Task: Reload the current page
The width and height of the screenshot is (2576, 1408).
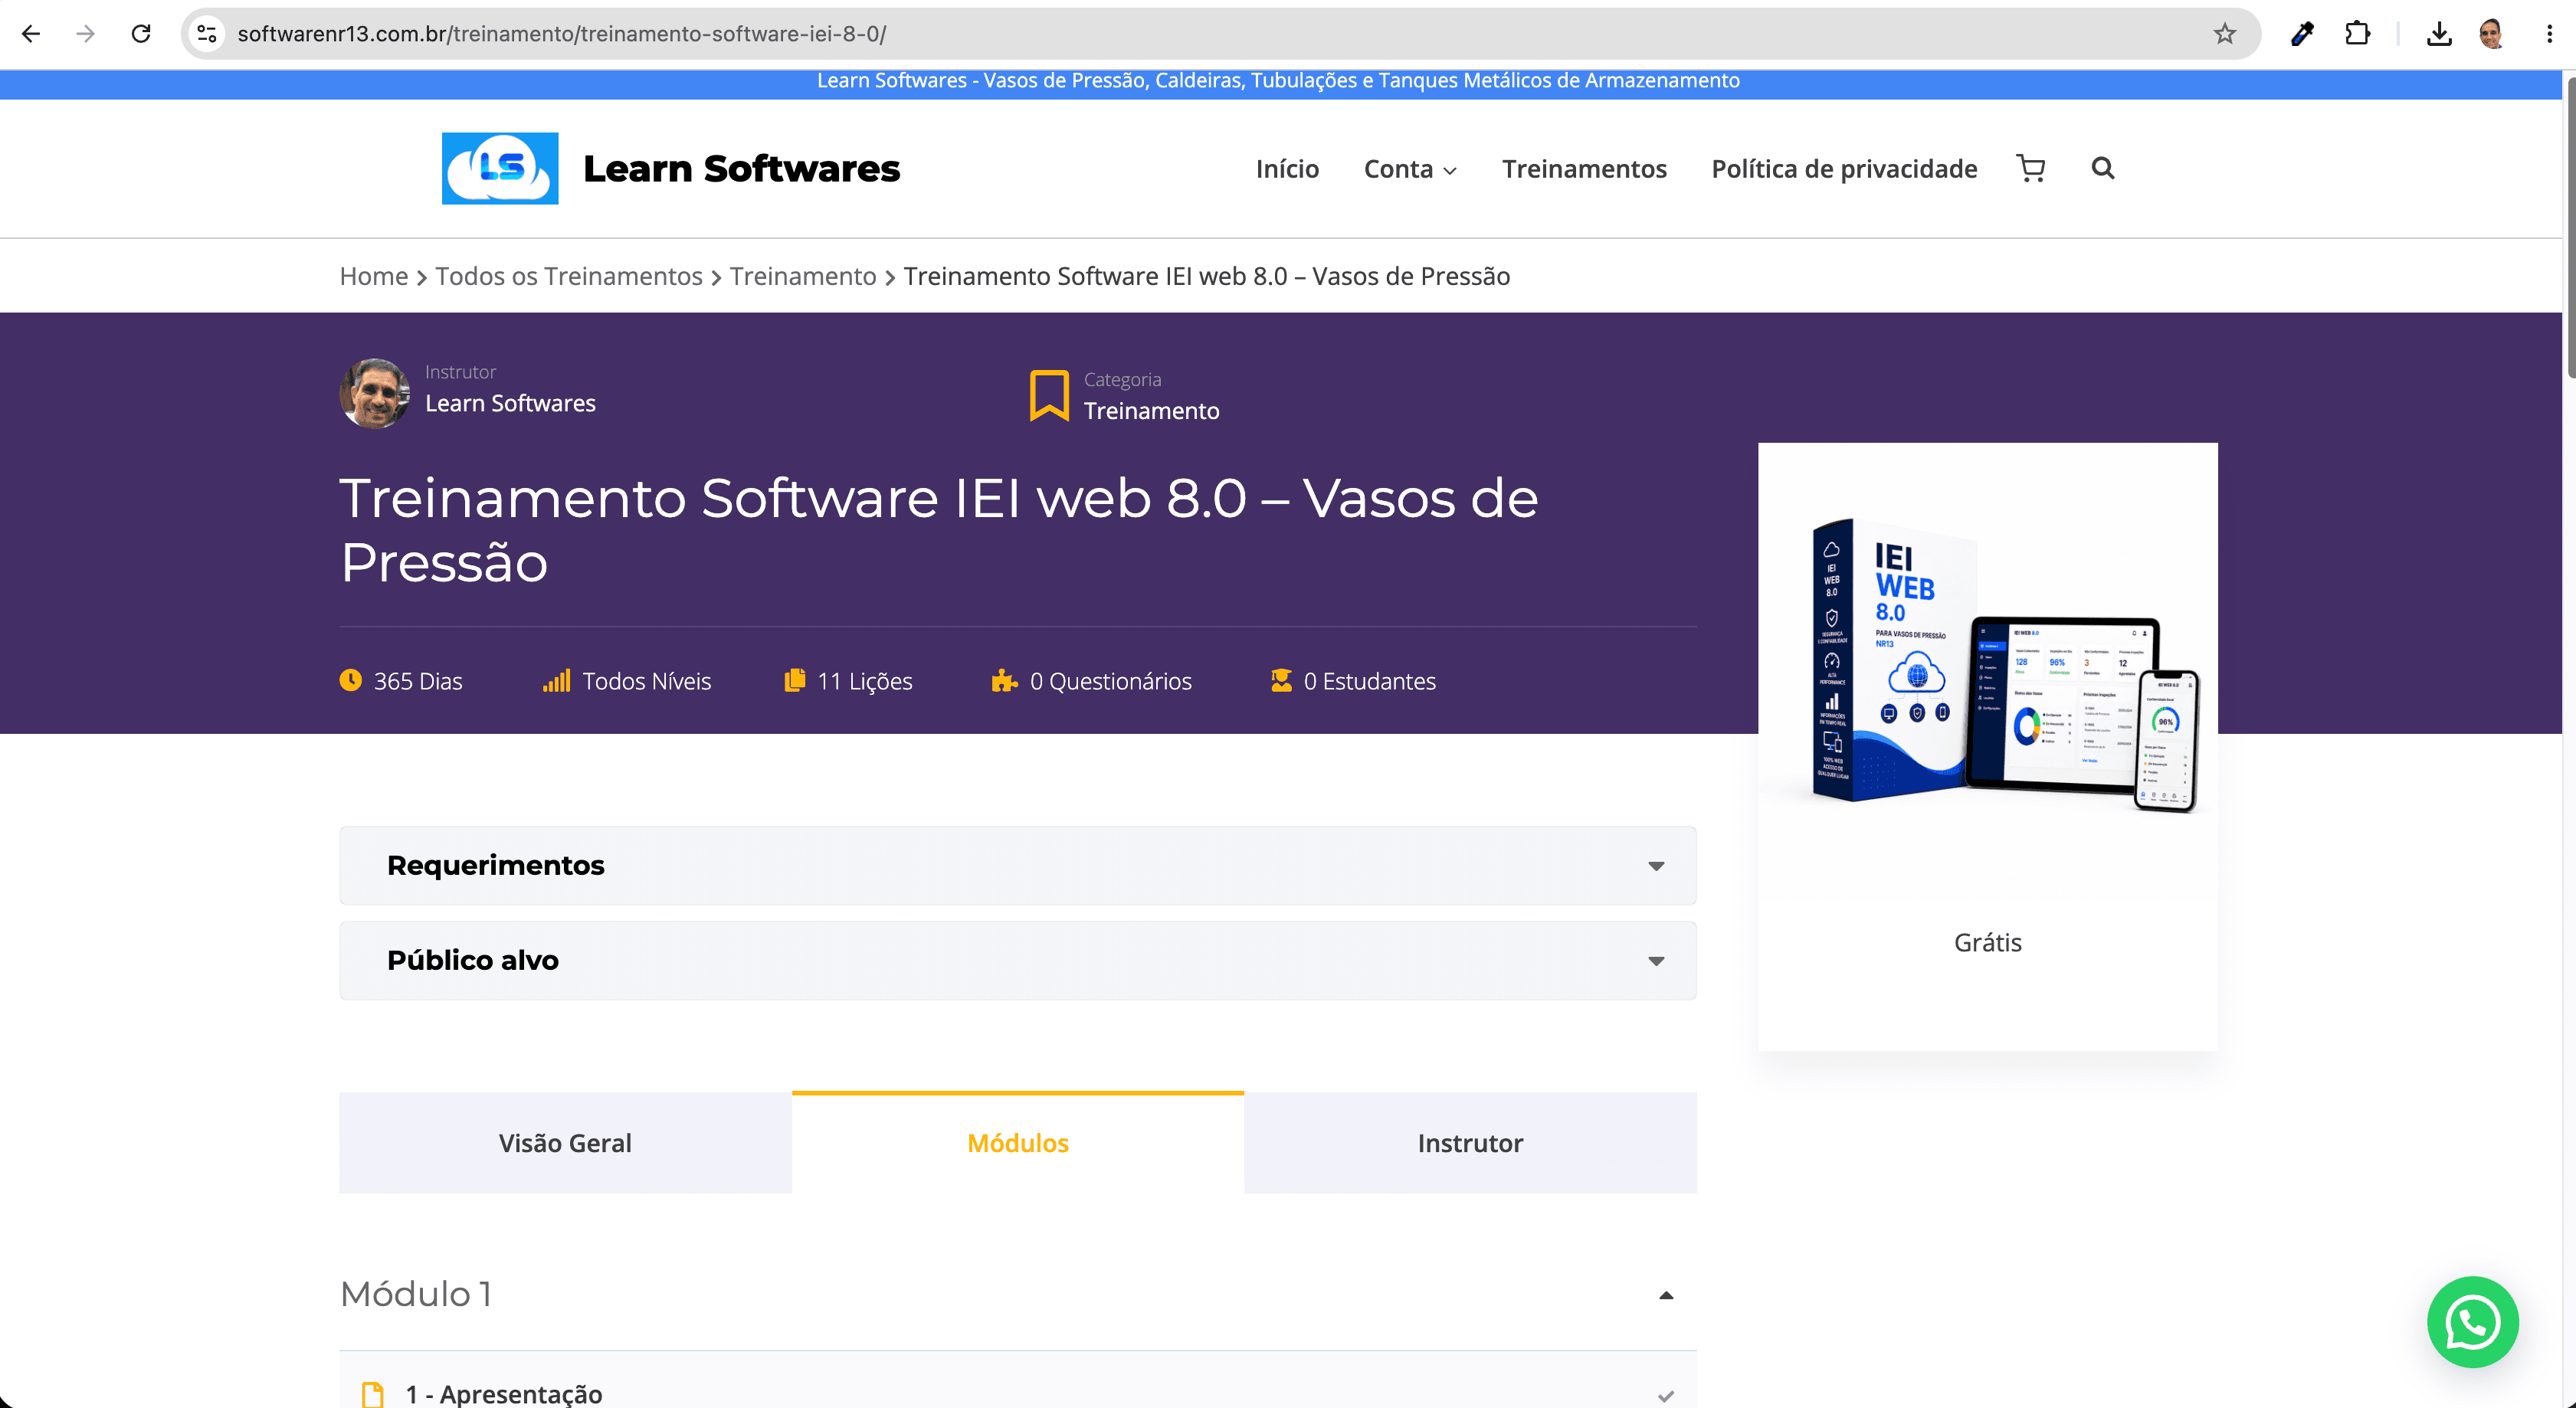Action: [141, 34]
